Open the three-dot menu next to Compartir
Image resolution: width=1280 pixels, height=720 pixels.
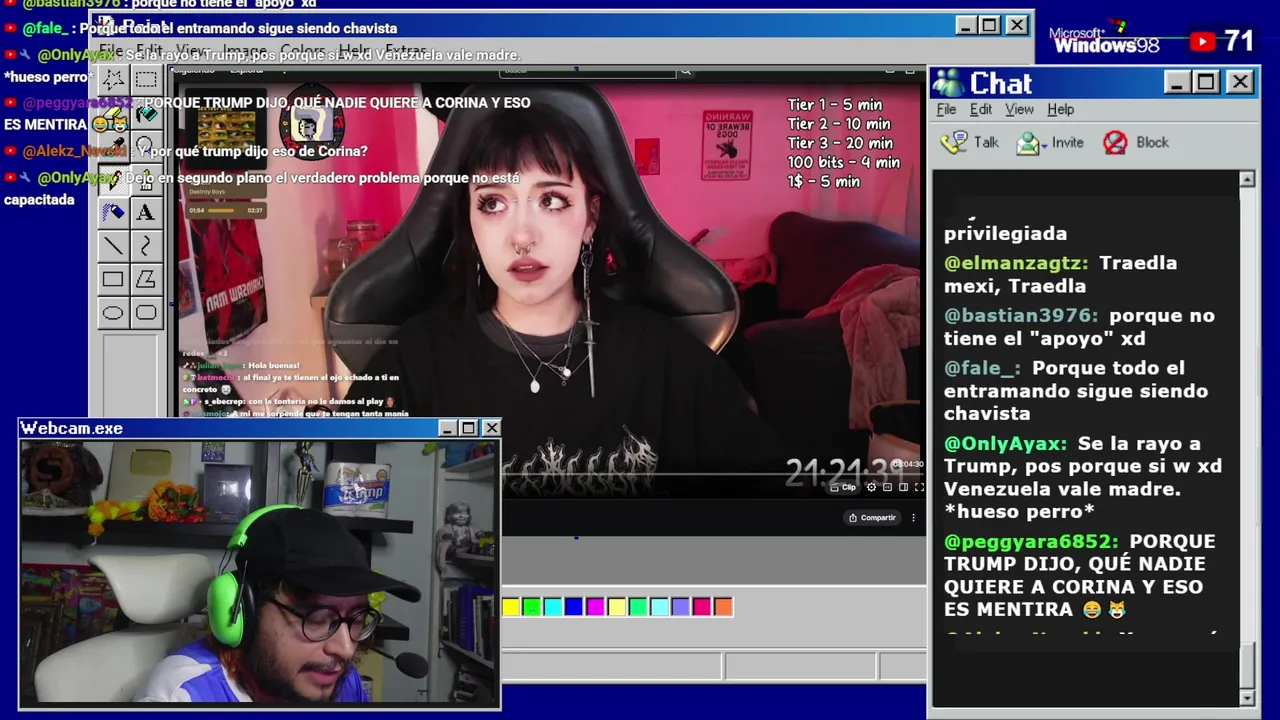click(913, 518)
